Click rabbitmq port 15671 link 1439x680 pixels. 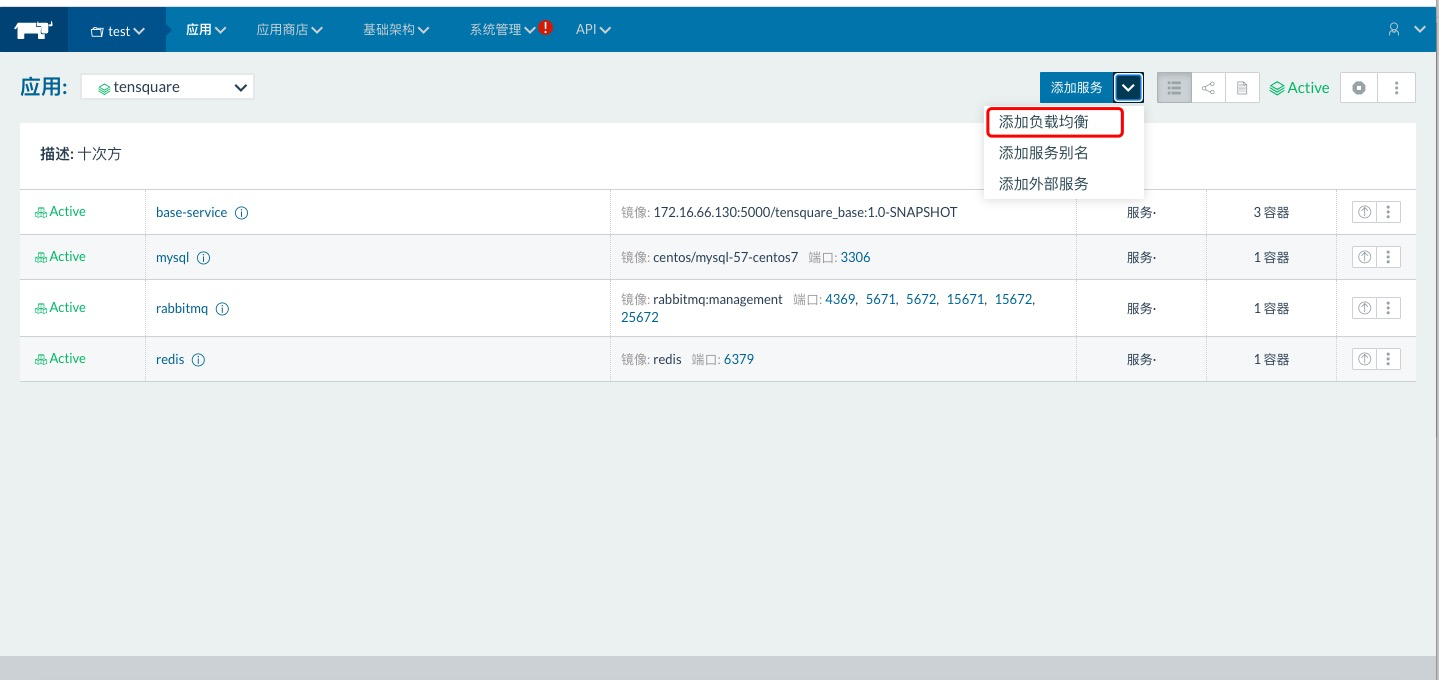pyautogui.click(x=965, y=299)
